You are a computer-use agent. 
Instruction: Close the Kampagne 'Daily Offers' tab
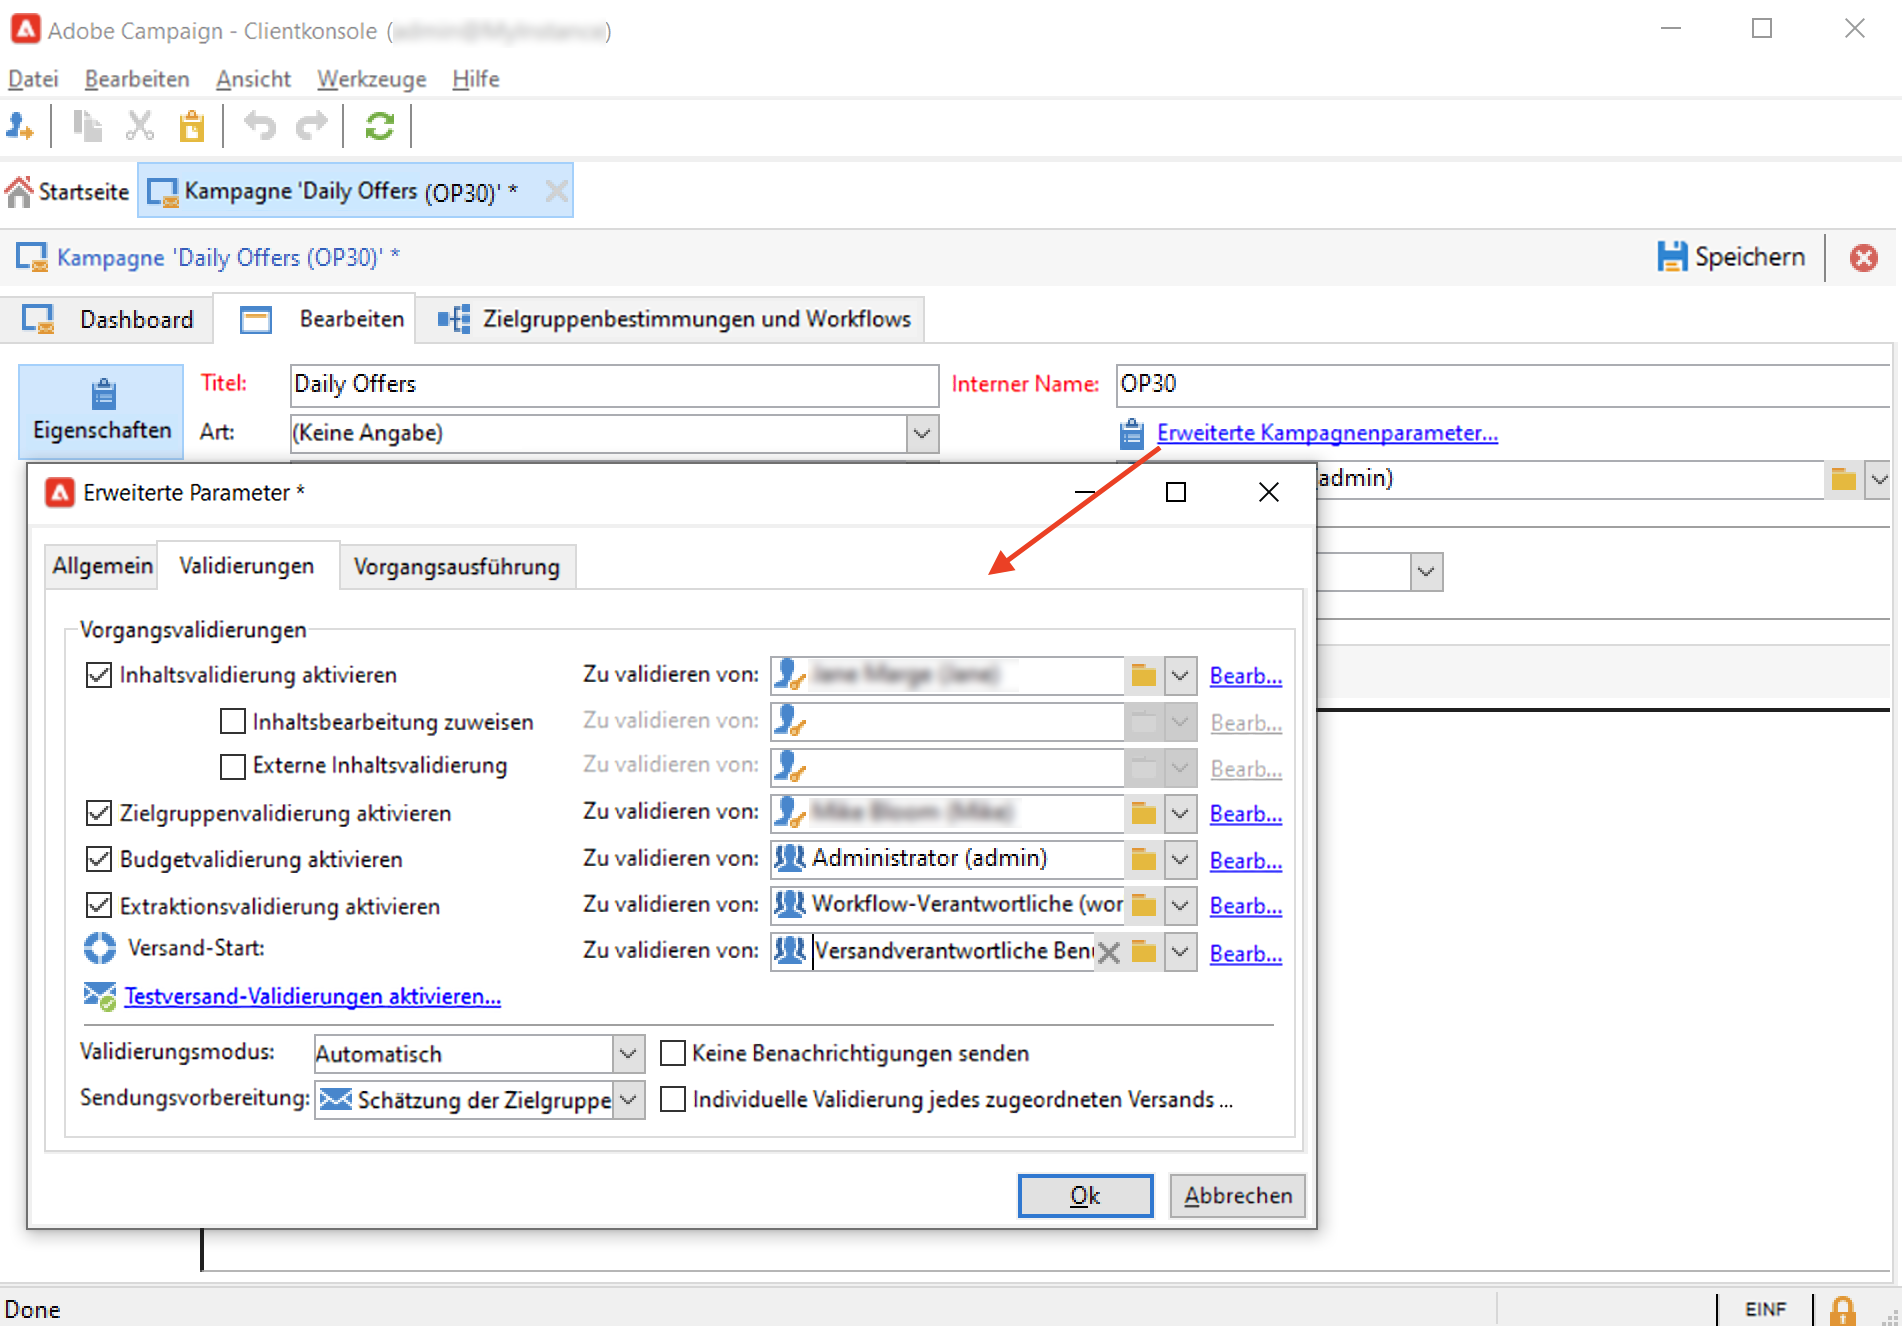pos(557,191)
